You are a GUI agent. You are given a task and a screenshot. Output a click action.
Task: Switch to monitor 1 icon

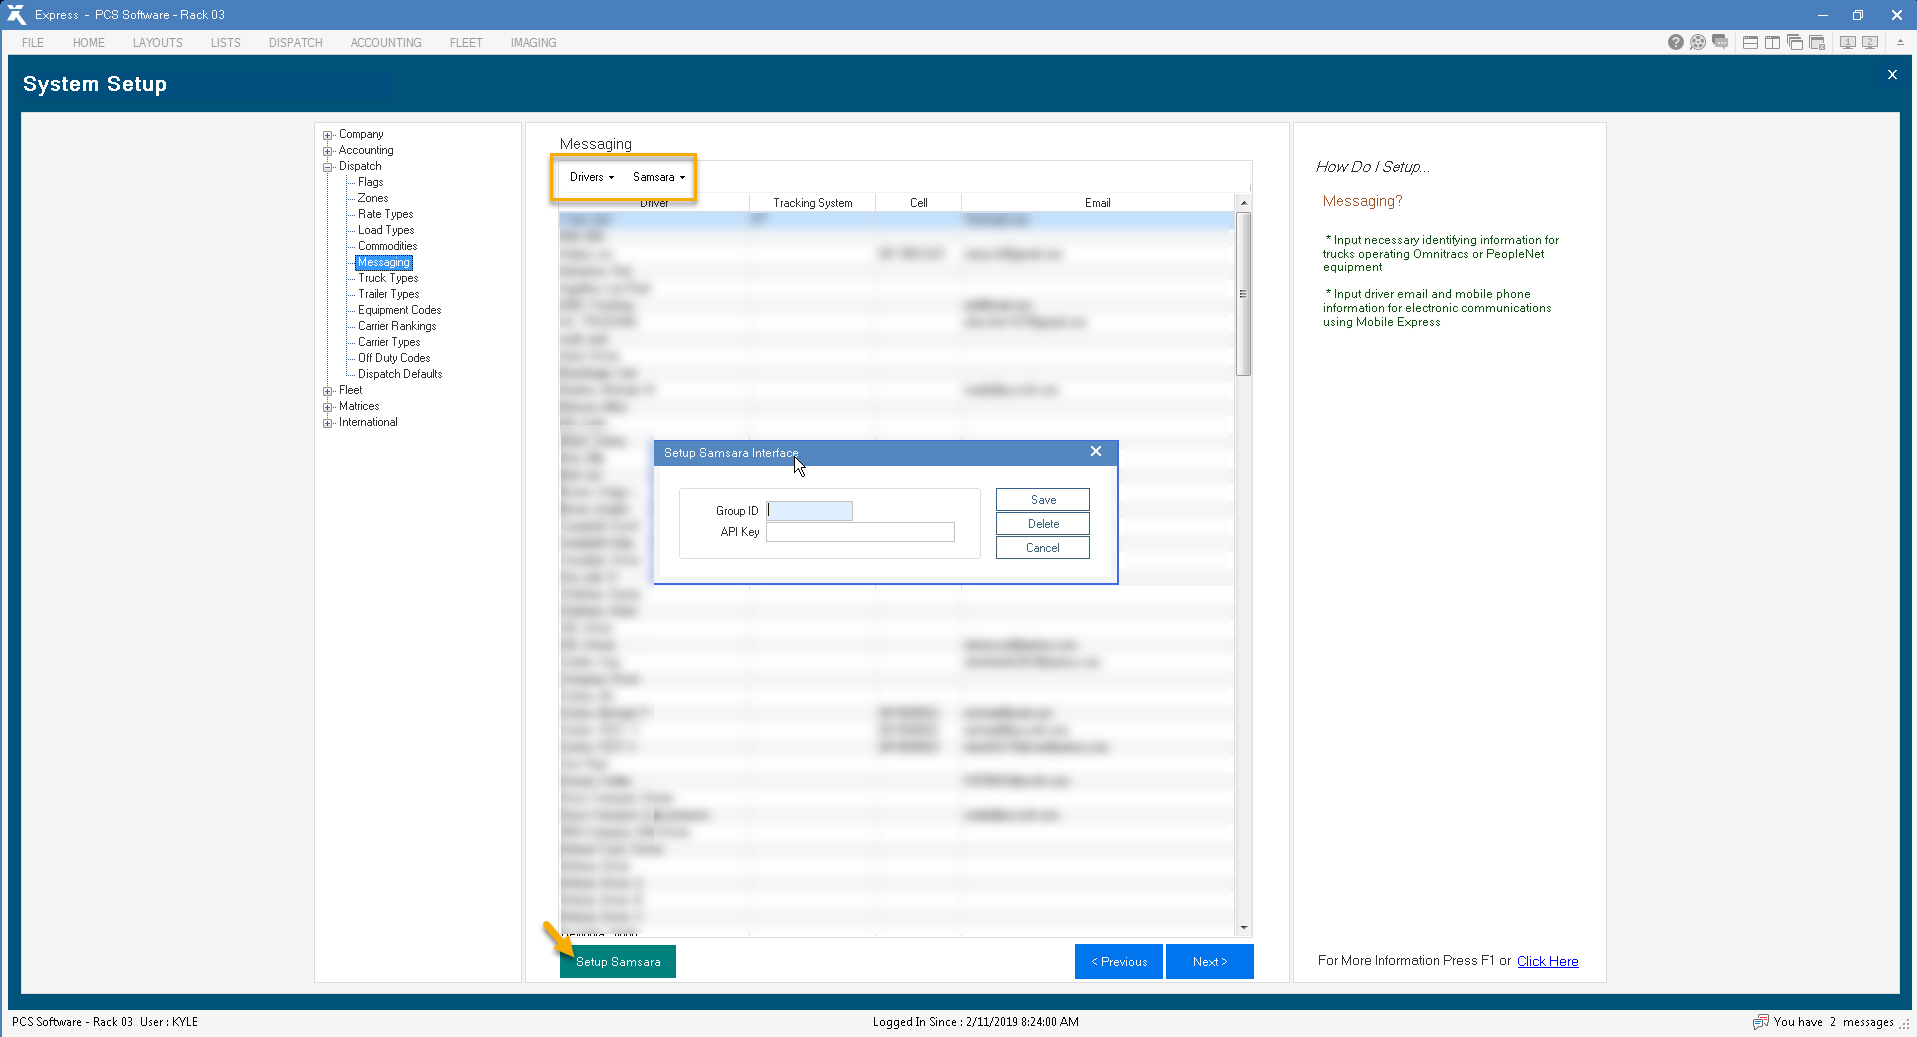point(1847,42)
